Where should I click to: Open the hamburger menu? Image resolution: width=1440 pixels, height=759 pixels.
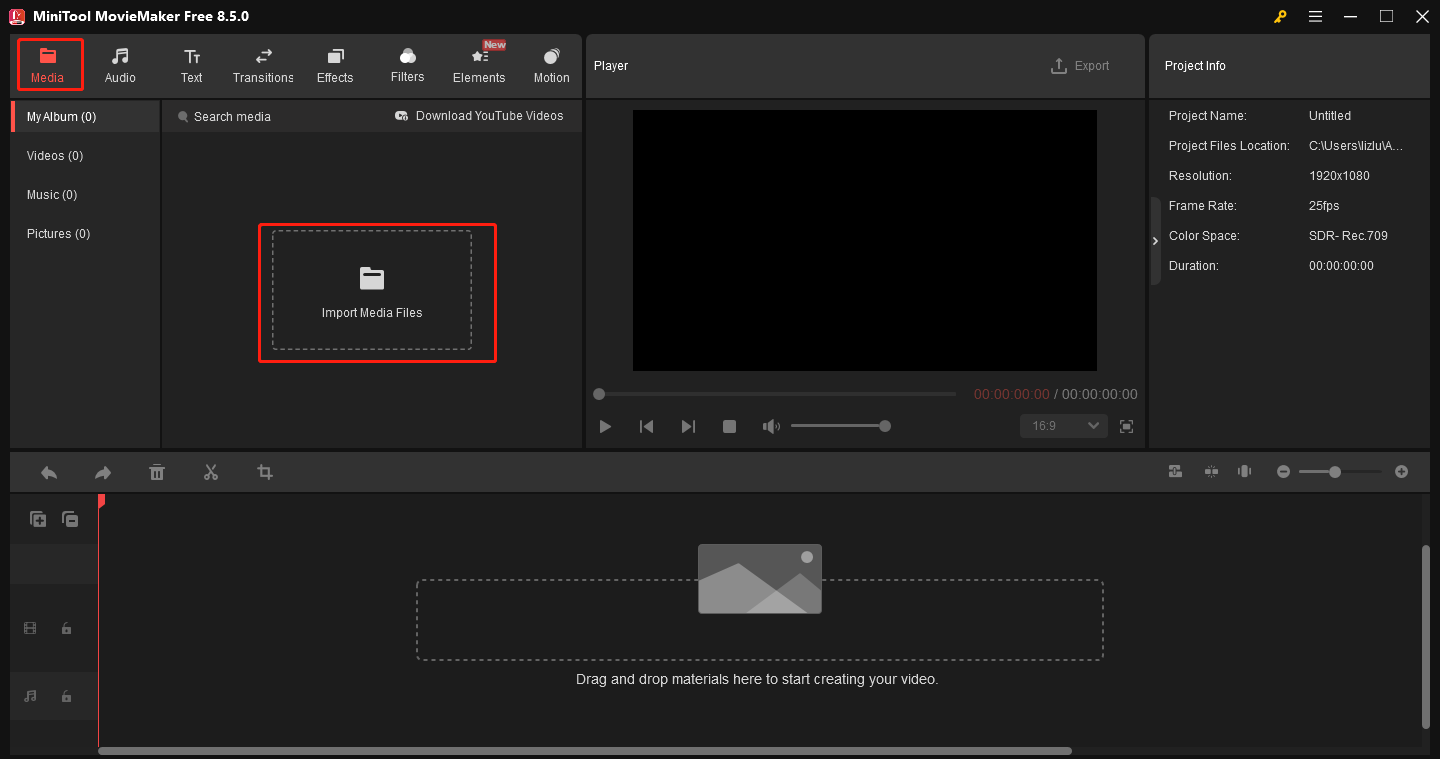pyautogui.click(x=1315, y=16)
